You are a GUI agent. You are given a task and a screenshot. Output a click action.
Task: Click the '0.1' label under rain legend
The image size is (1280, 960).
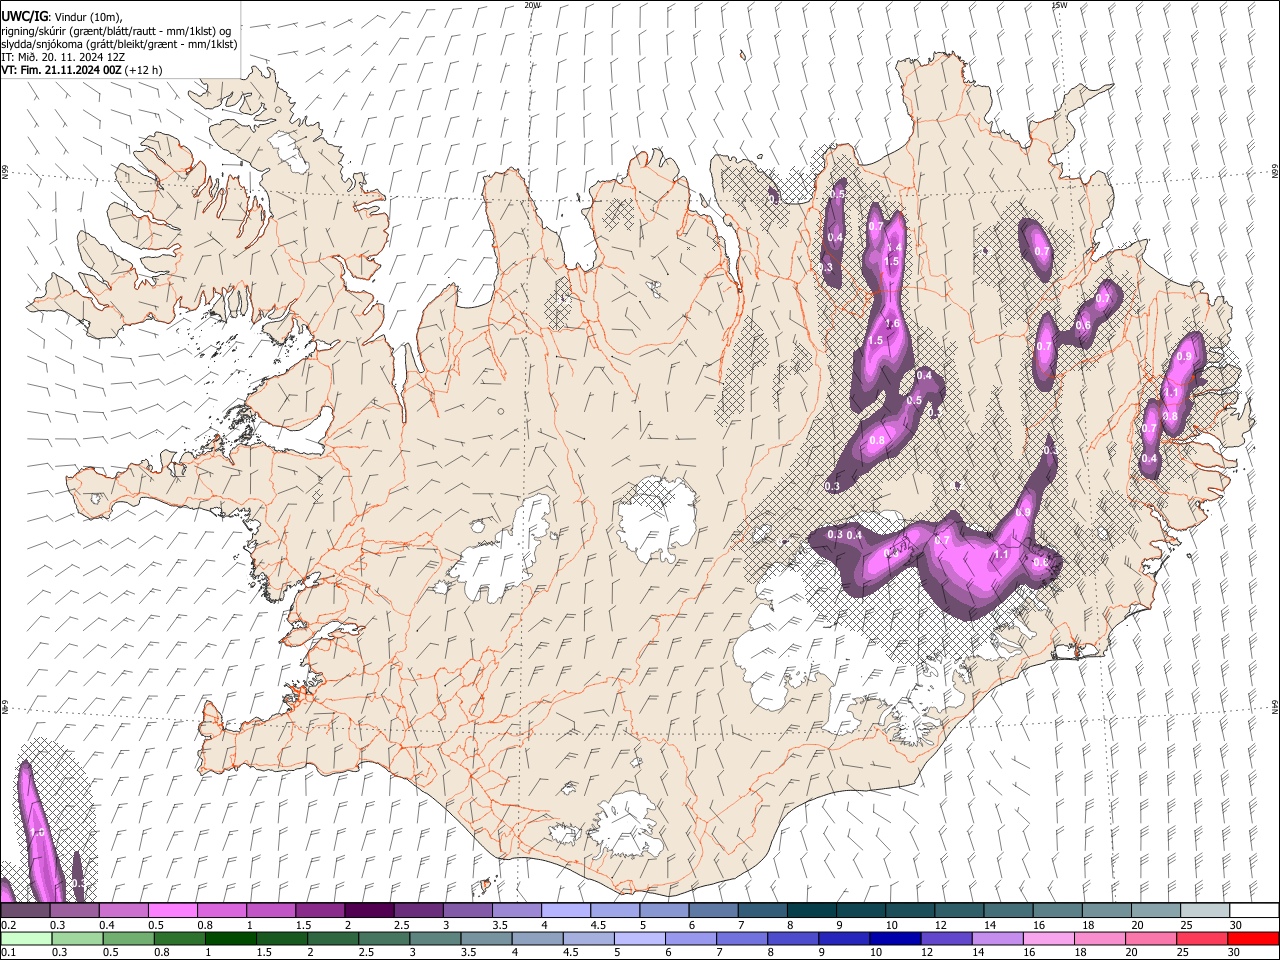click(x=7, y=953)
